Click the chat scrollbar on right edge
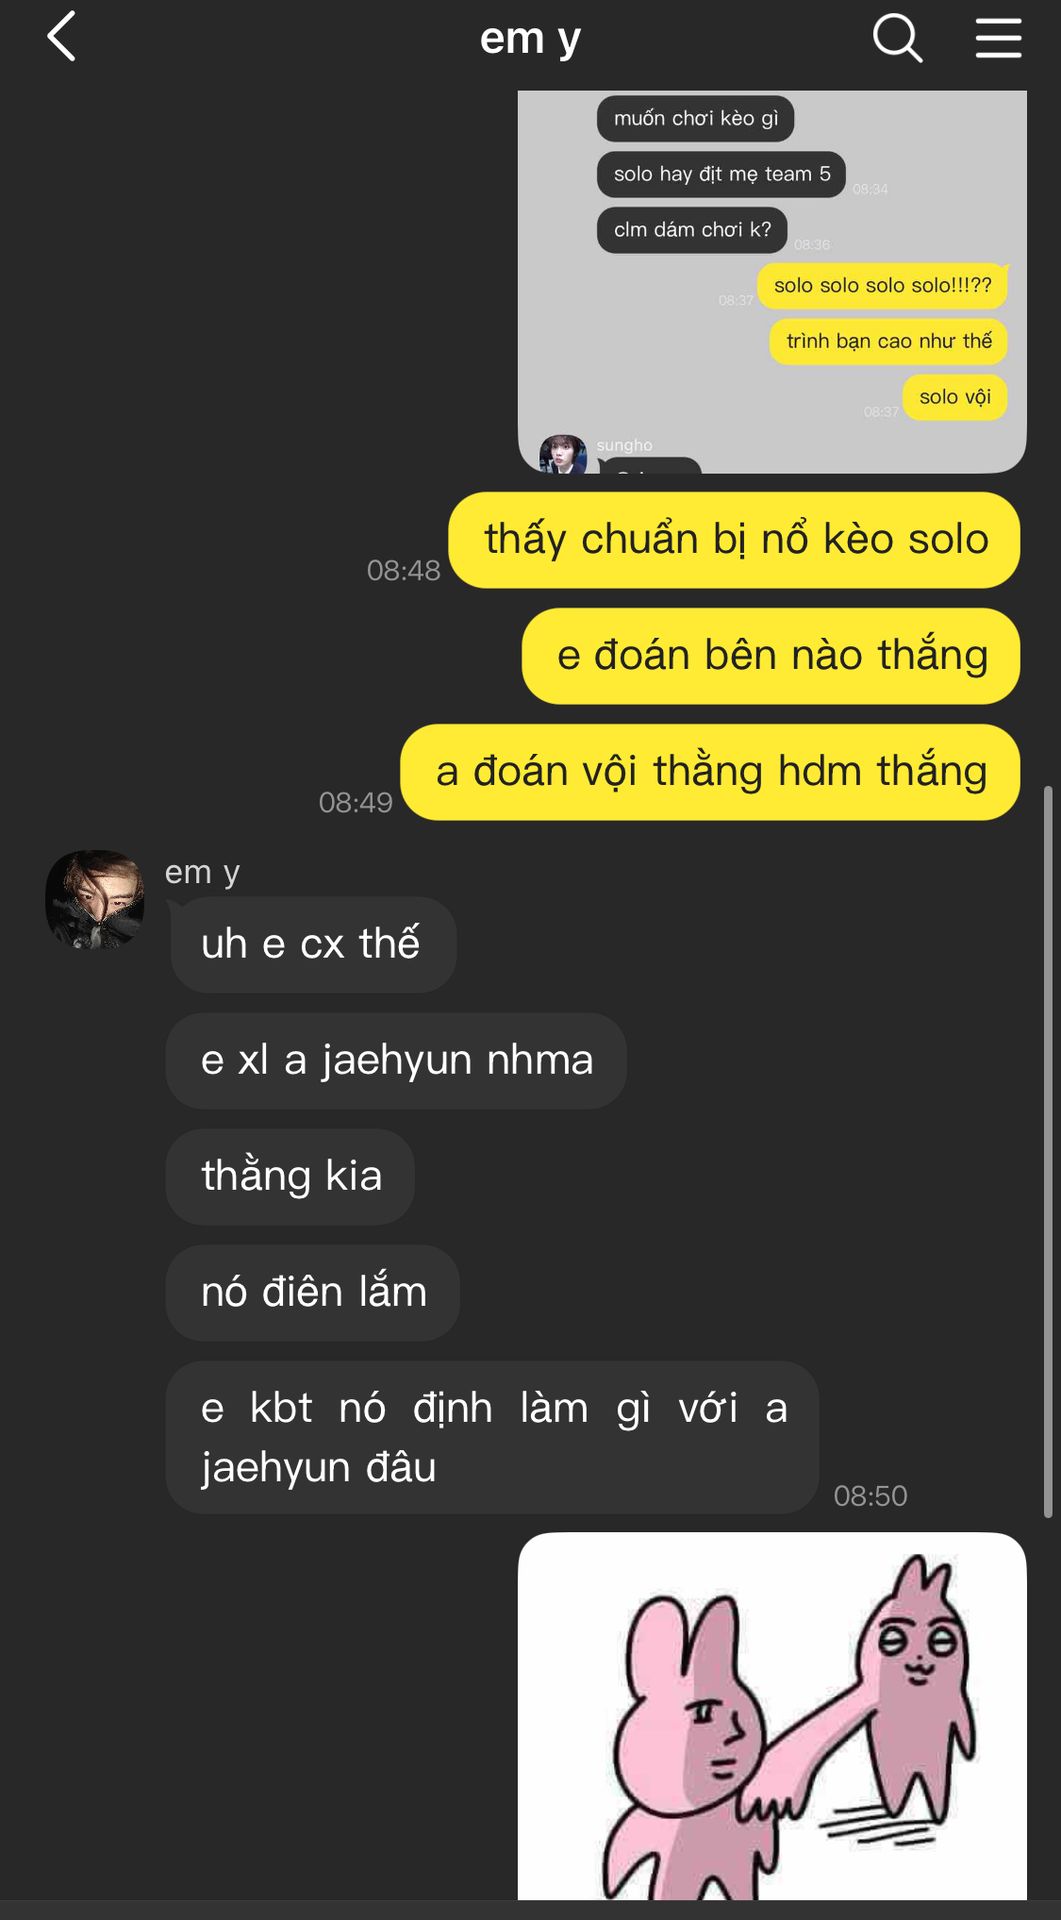This screenshot has width=1061, height=1920. tap(1048, 1152)
